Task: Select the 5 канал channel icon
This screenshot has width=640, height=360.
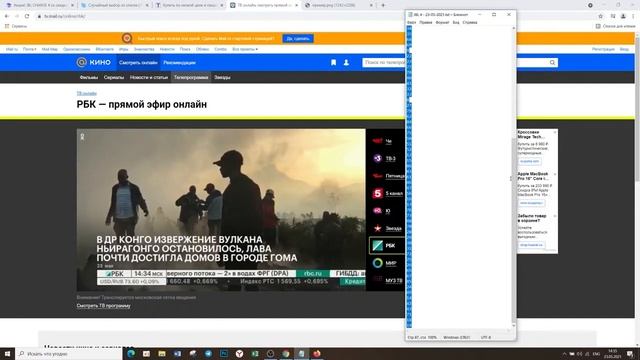Action: click(x=378, y=193)
